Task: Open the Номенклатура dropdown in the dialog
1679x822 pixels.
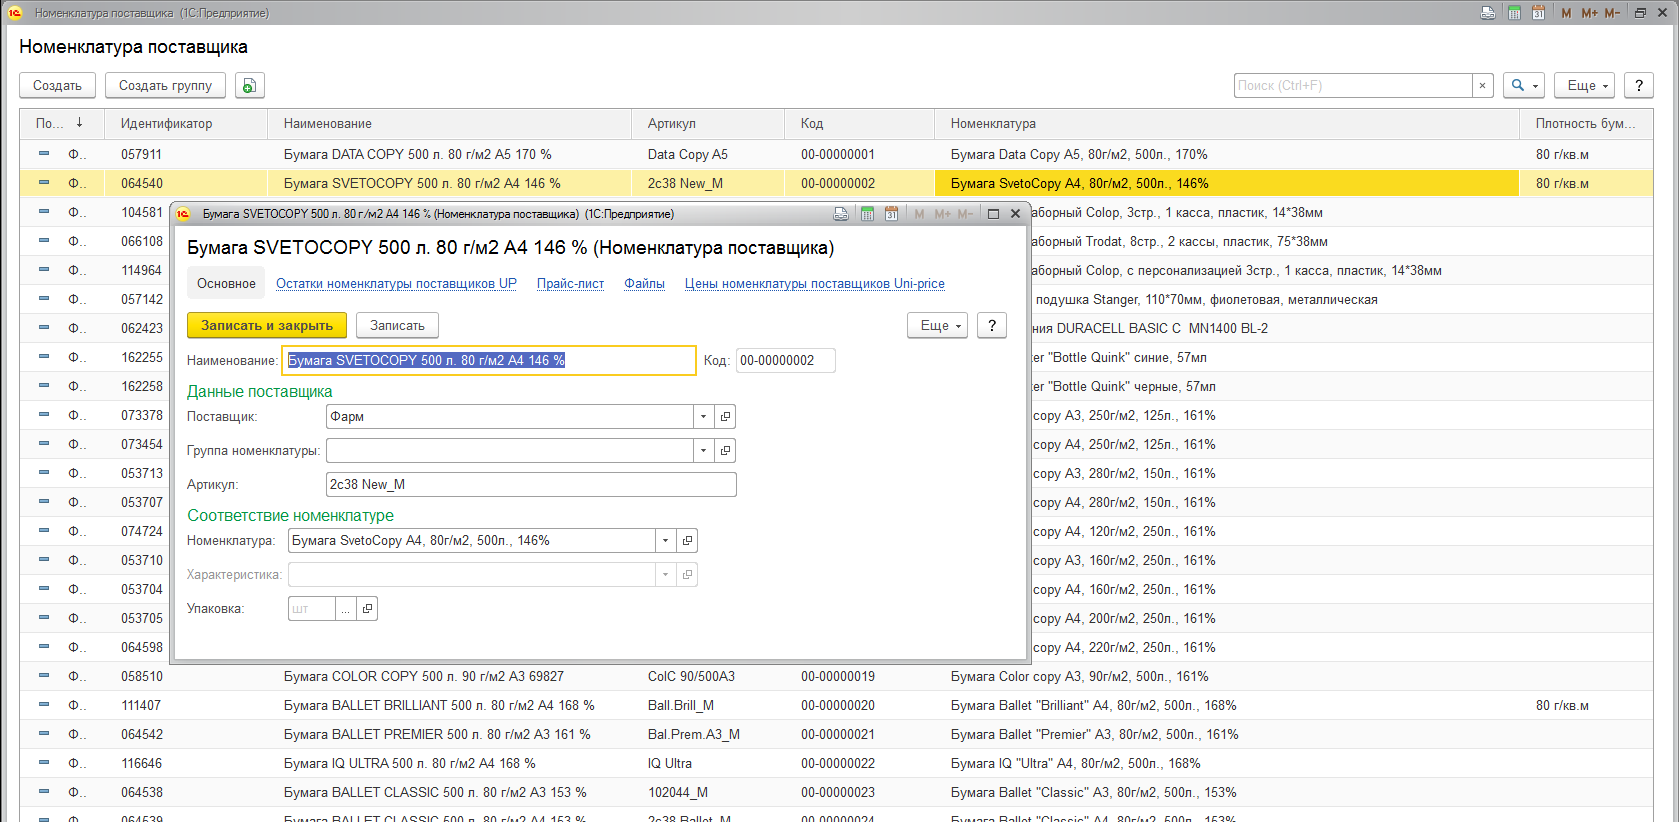Action: [x=665, y=541]
